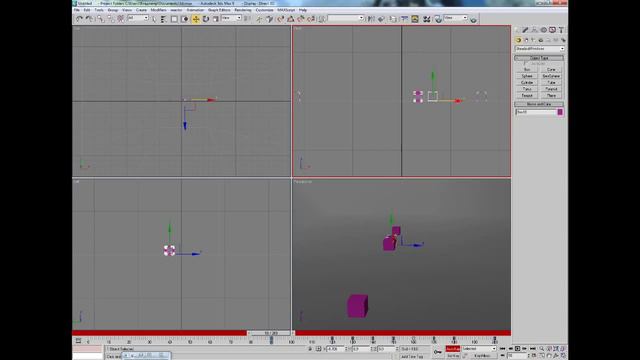Activate the Select and Scale tool
Screen dimensions: 640x360
click(216, 19)
